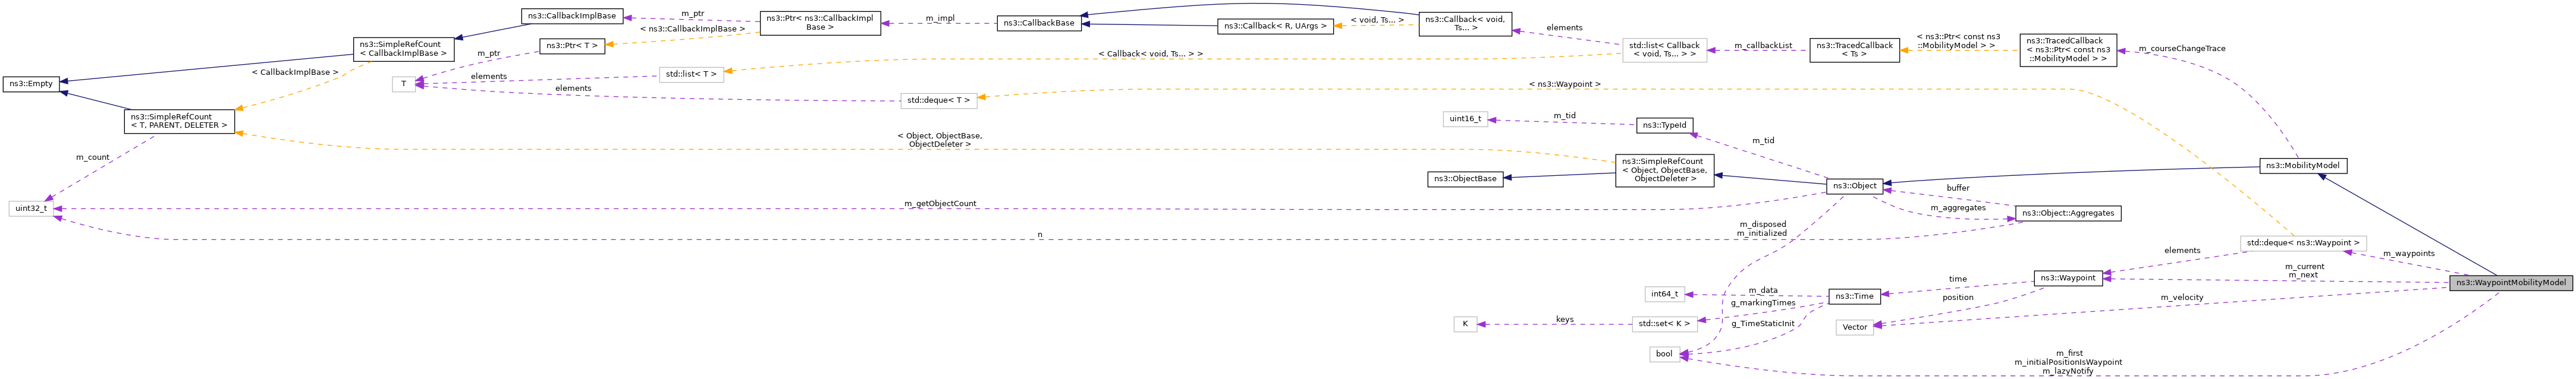The width and height of the screenshot is (2576, 379).
Task: Click the Vector node
Action: (1855, 327)
